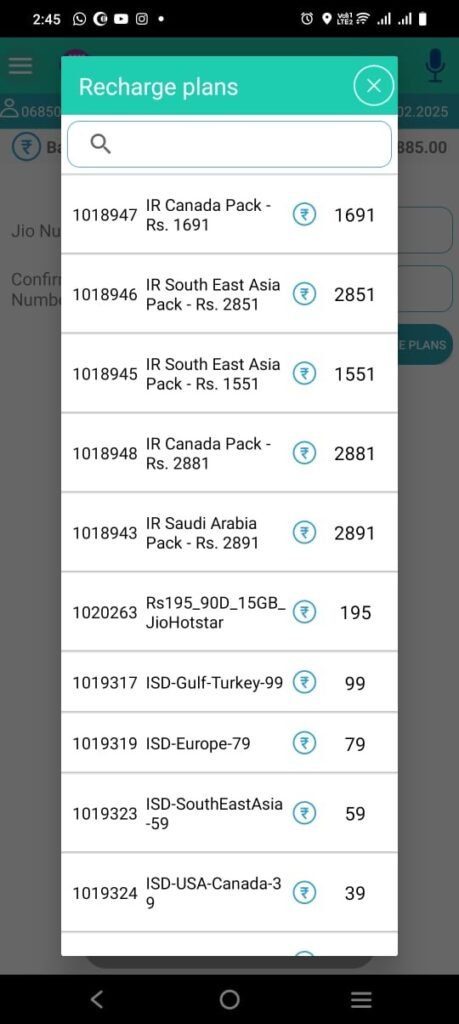Open the hamburger menu behind dialog
Image resolution: width=459 pixels, height=1024 pixels.
20,65
